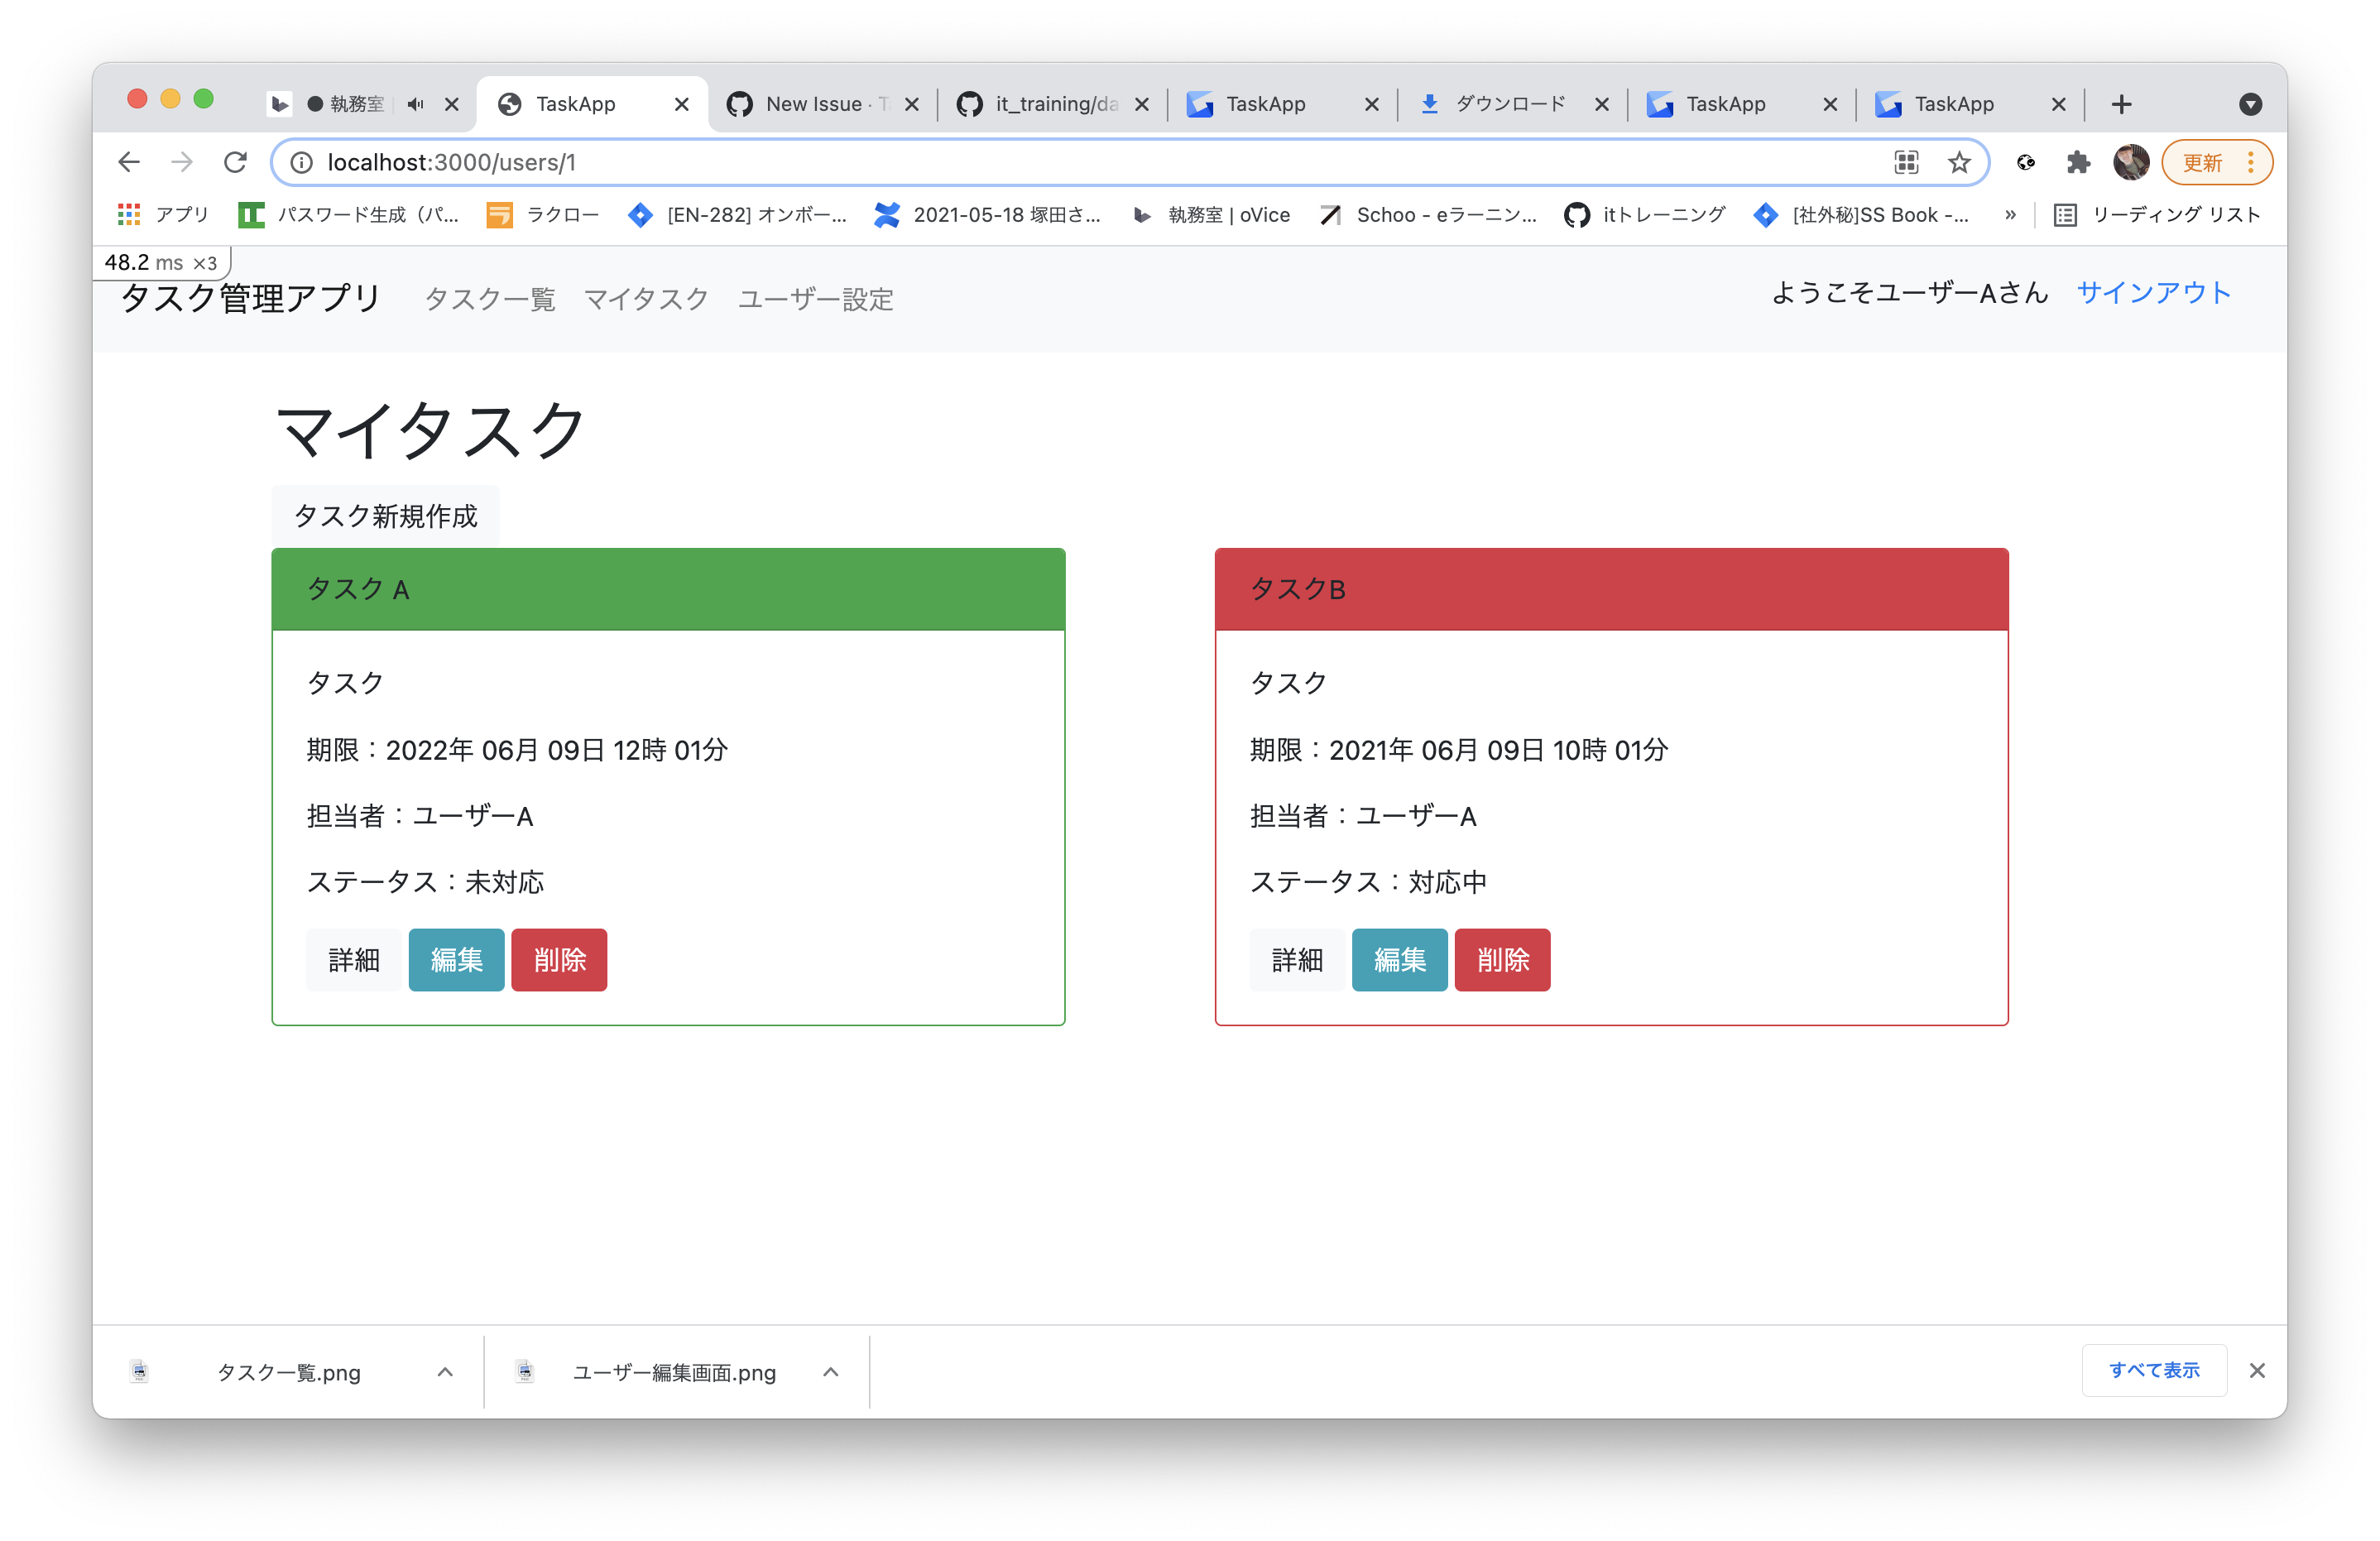Open the 48.2 ms profiler badge
The width and height of the screenshot is (2380, 1541).
click(x=161, y=262)
